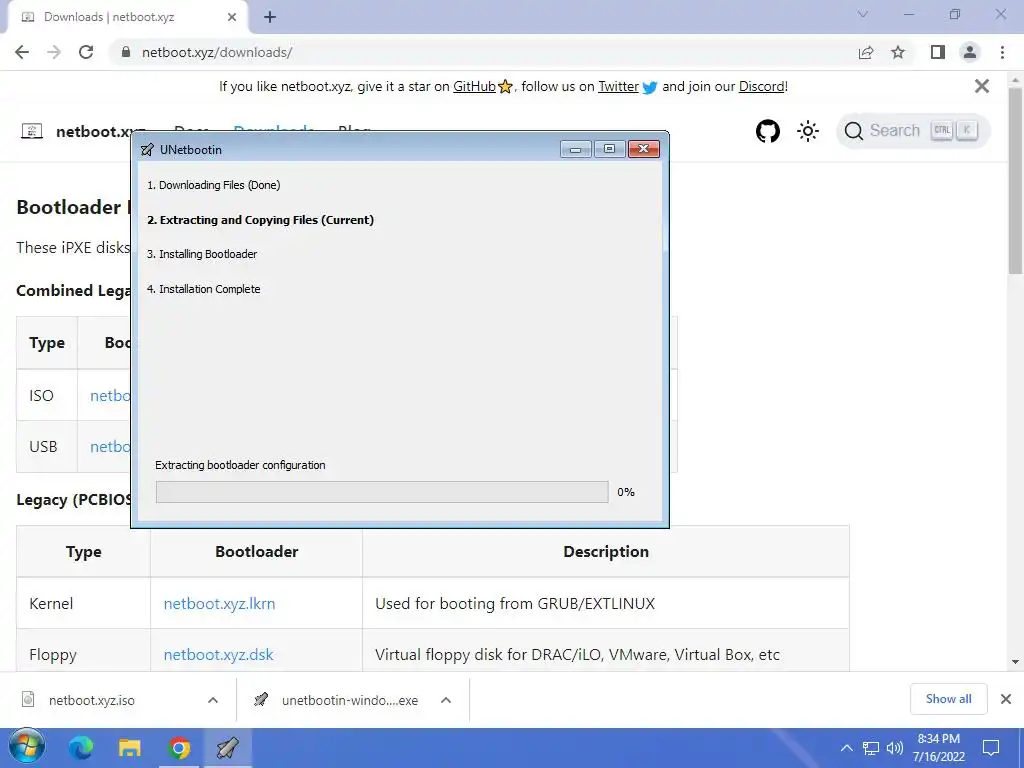Click "1. Downloading Files (Done)" step
The image size is (1024, 768).
214,185
